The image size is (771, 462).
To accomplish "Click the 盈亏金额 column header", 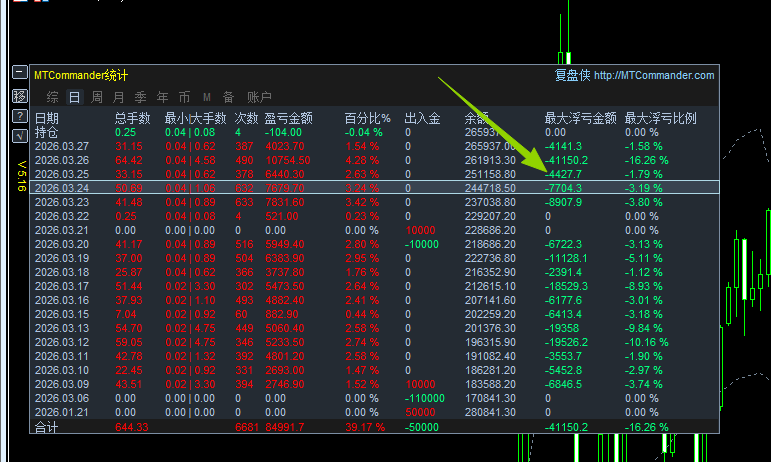I will pyautogui.click(x=289, y=118).
